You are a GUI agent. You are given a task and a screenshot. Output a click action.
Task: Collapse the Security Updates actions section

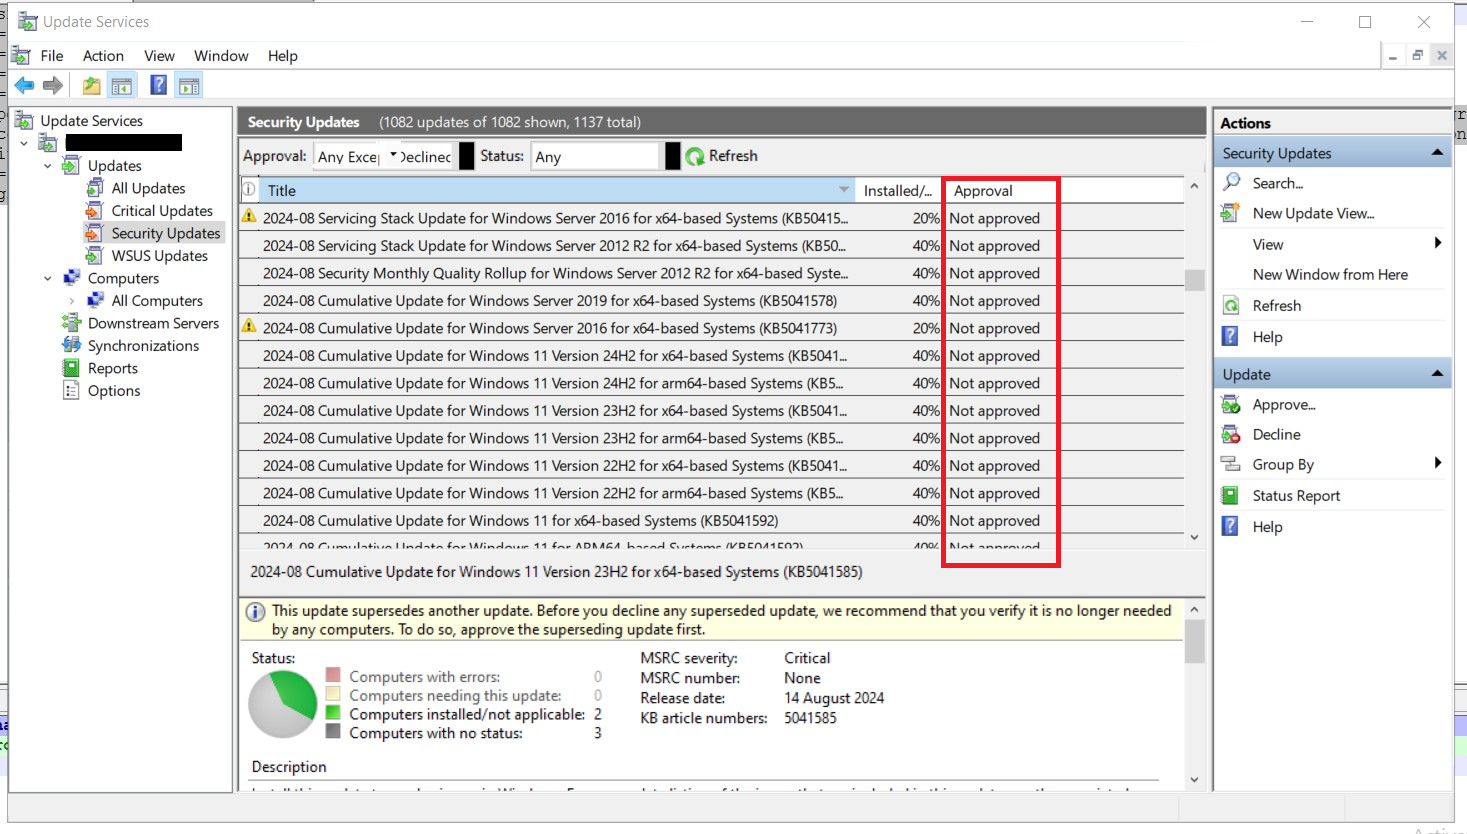1437,153
